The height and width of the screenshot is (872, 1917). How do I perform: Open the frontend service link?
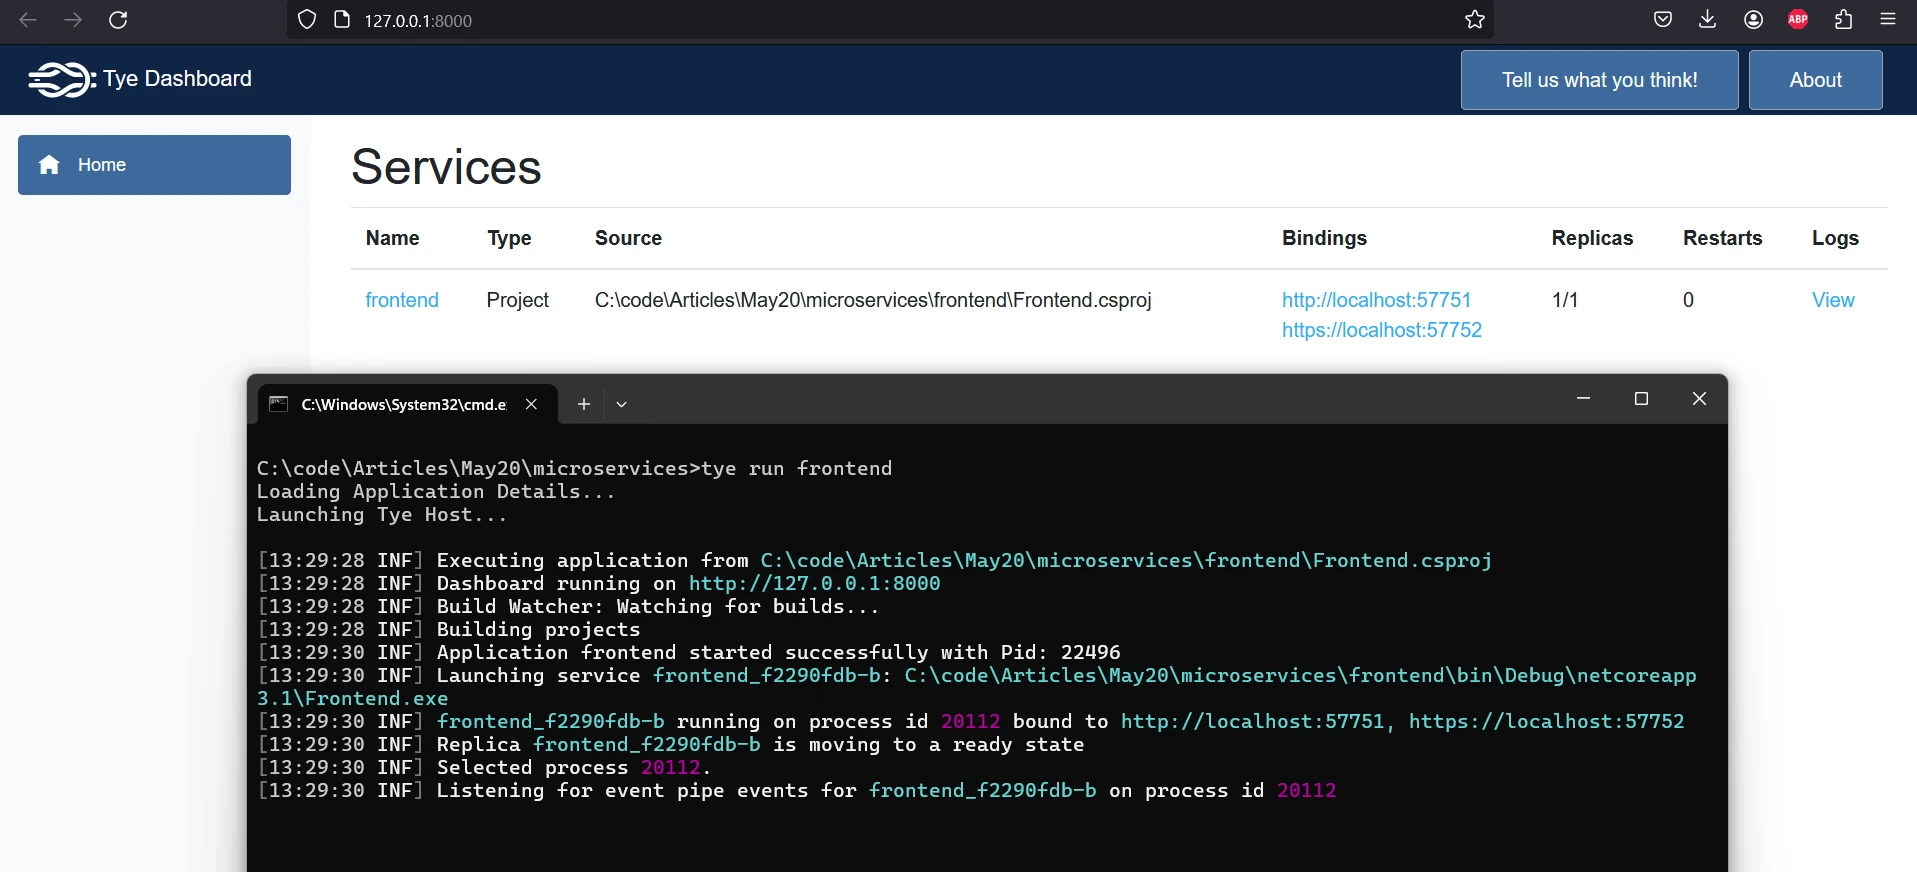click(402, 300)
